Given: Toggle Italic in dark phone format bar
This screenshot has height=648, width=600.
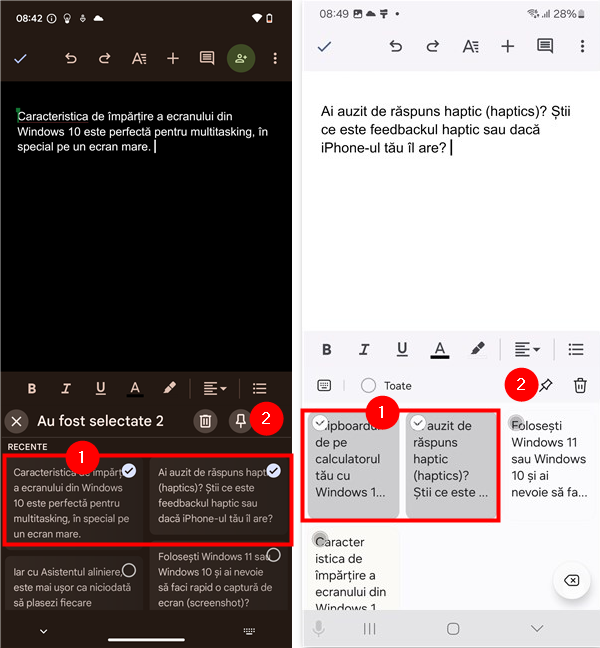Looking at the screenshot, I should [66, 388].
